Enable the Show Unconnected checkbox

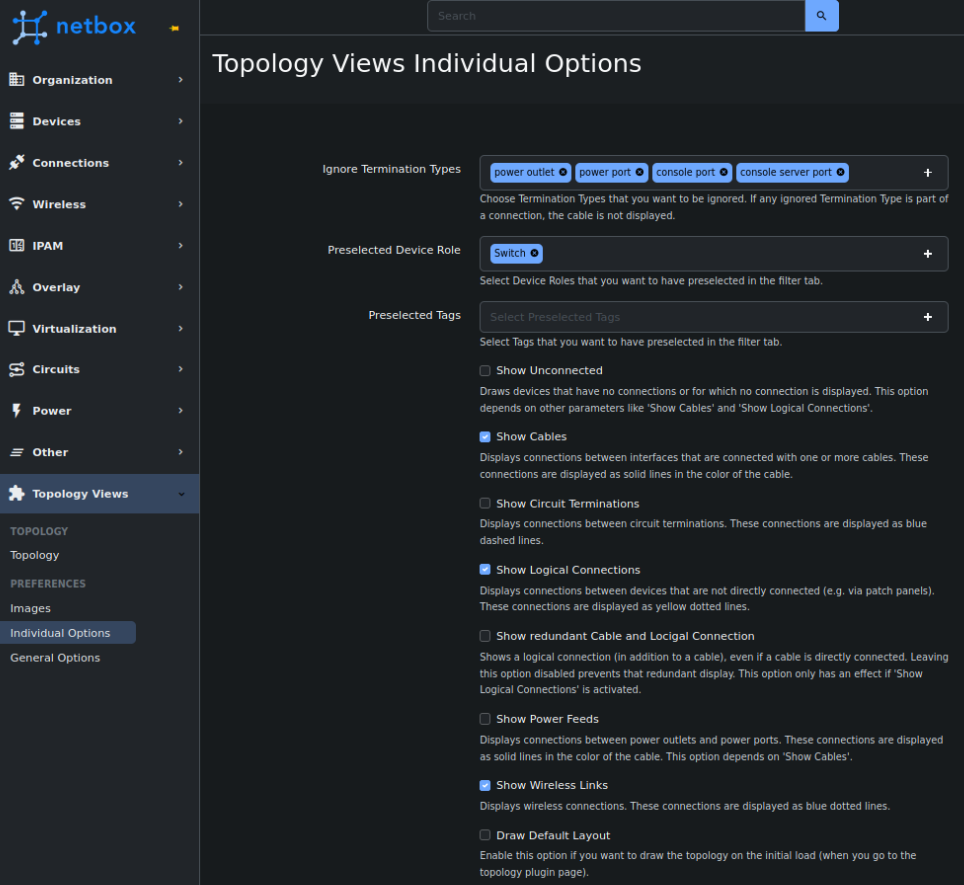tap(485, 370)
